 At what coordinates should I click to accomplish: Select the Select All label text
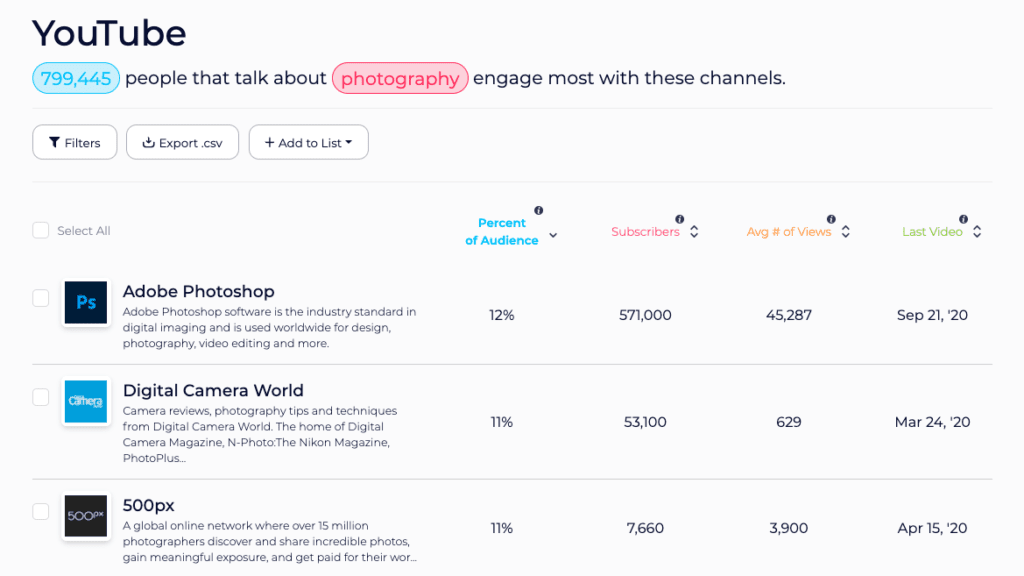click(84, 231)
